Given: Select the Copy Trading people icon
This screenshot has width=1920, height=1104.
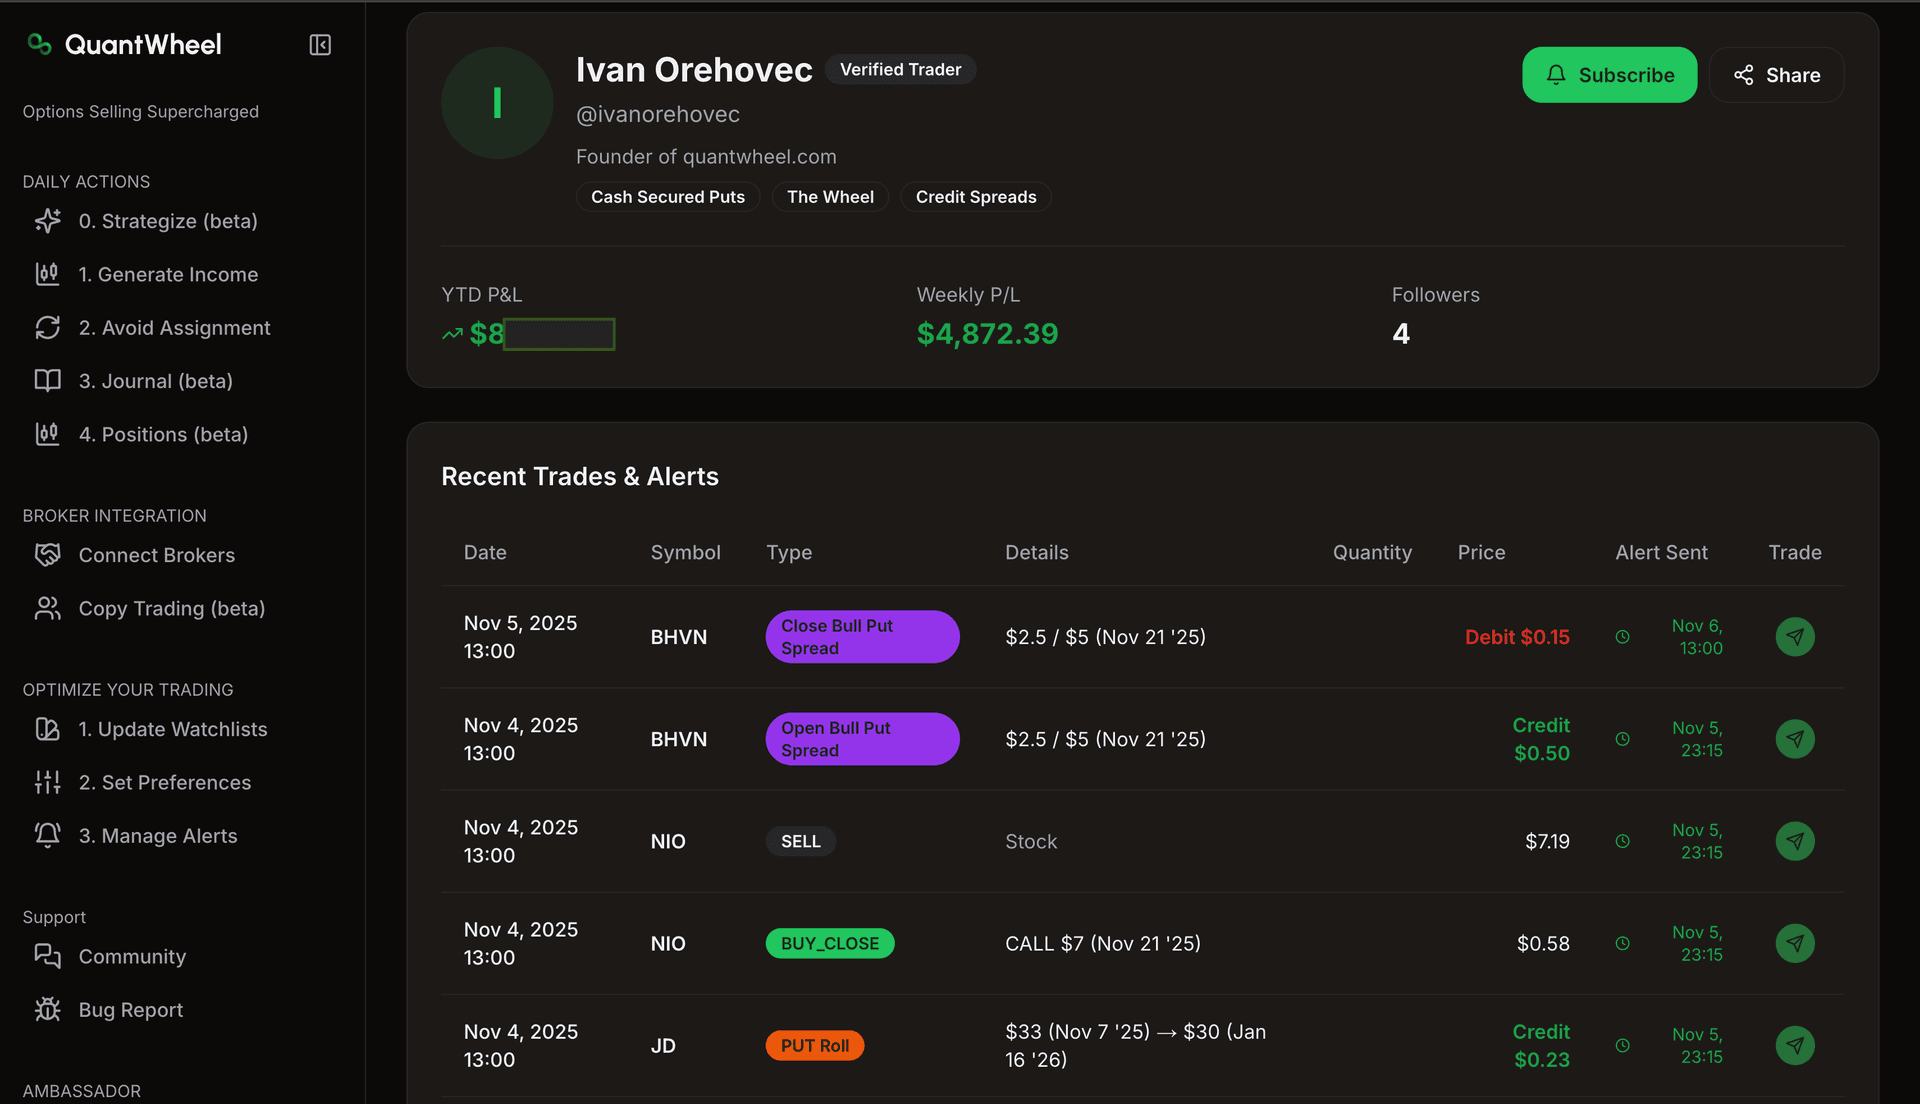Looking at the screenshot, I should click(x=47, y=608).
